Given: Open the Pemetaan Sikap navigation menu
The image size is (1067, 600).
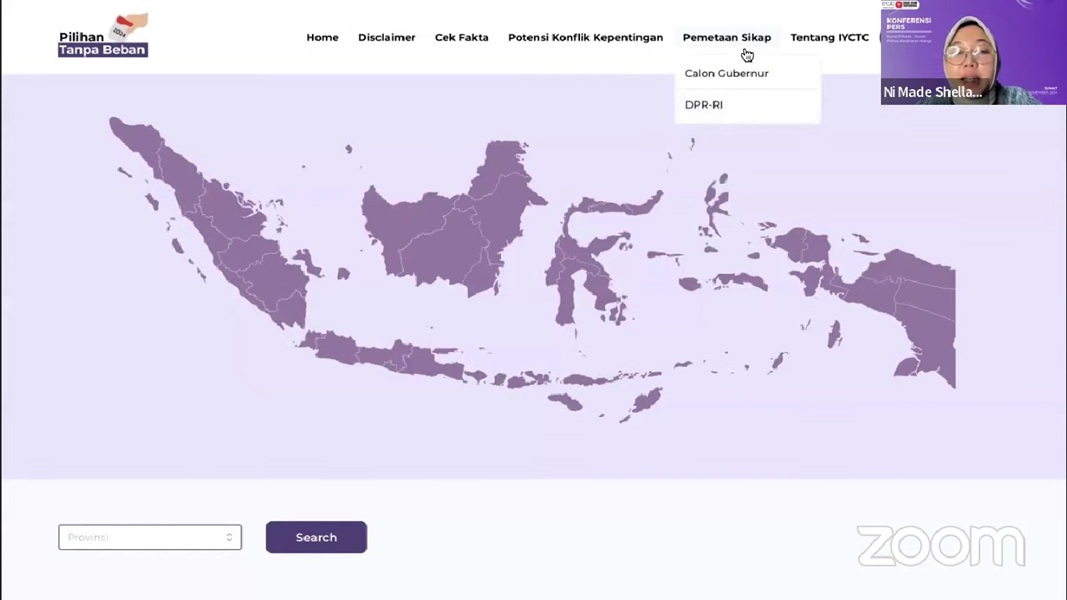Looking at the screenshot, I should pyautogui.click(x=727, y=37).
